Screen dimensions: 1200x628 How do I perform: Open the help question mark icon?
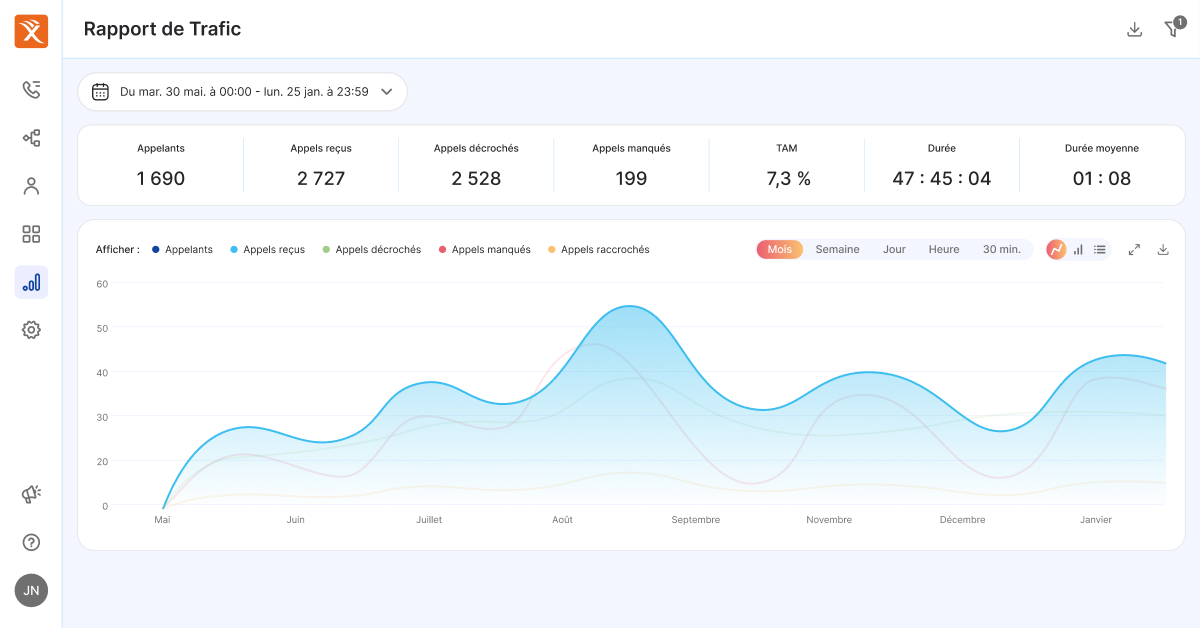pos(31,542)
